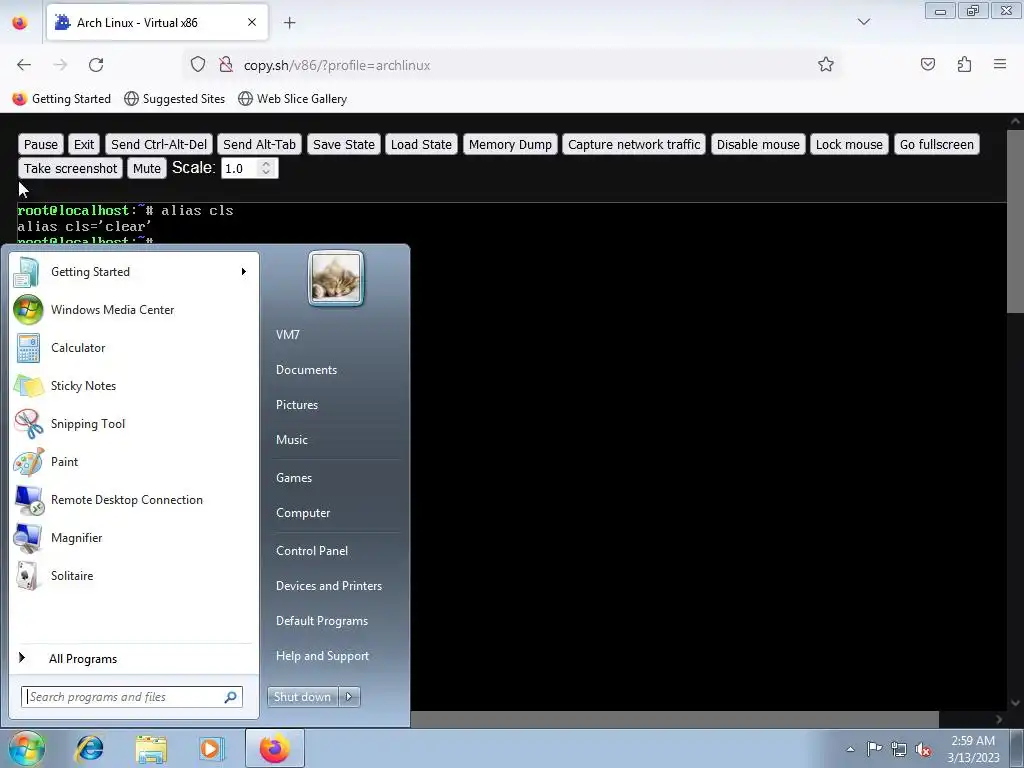
Task: Open the Pocket save icon
Action: point(928,64)
